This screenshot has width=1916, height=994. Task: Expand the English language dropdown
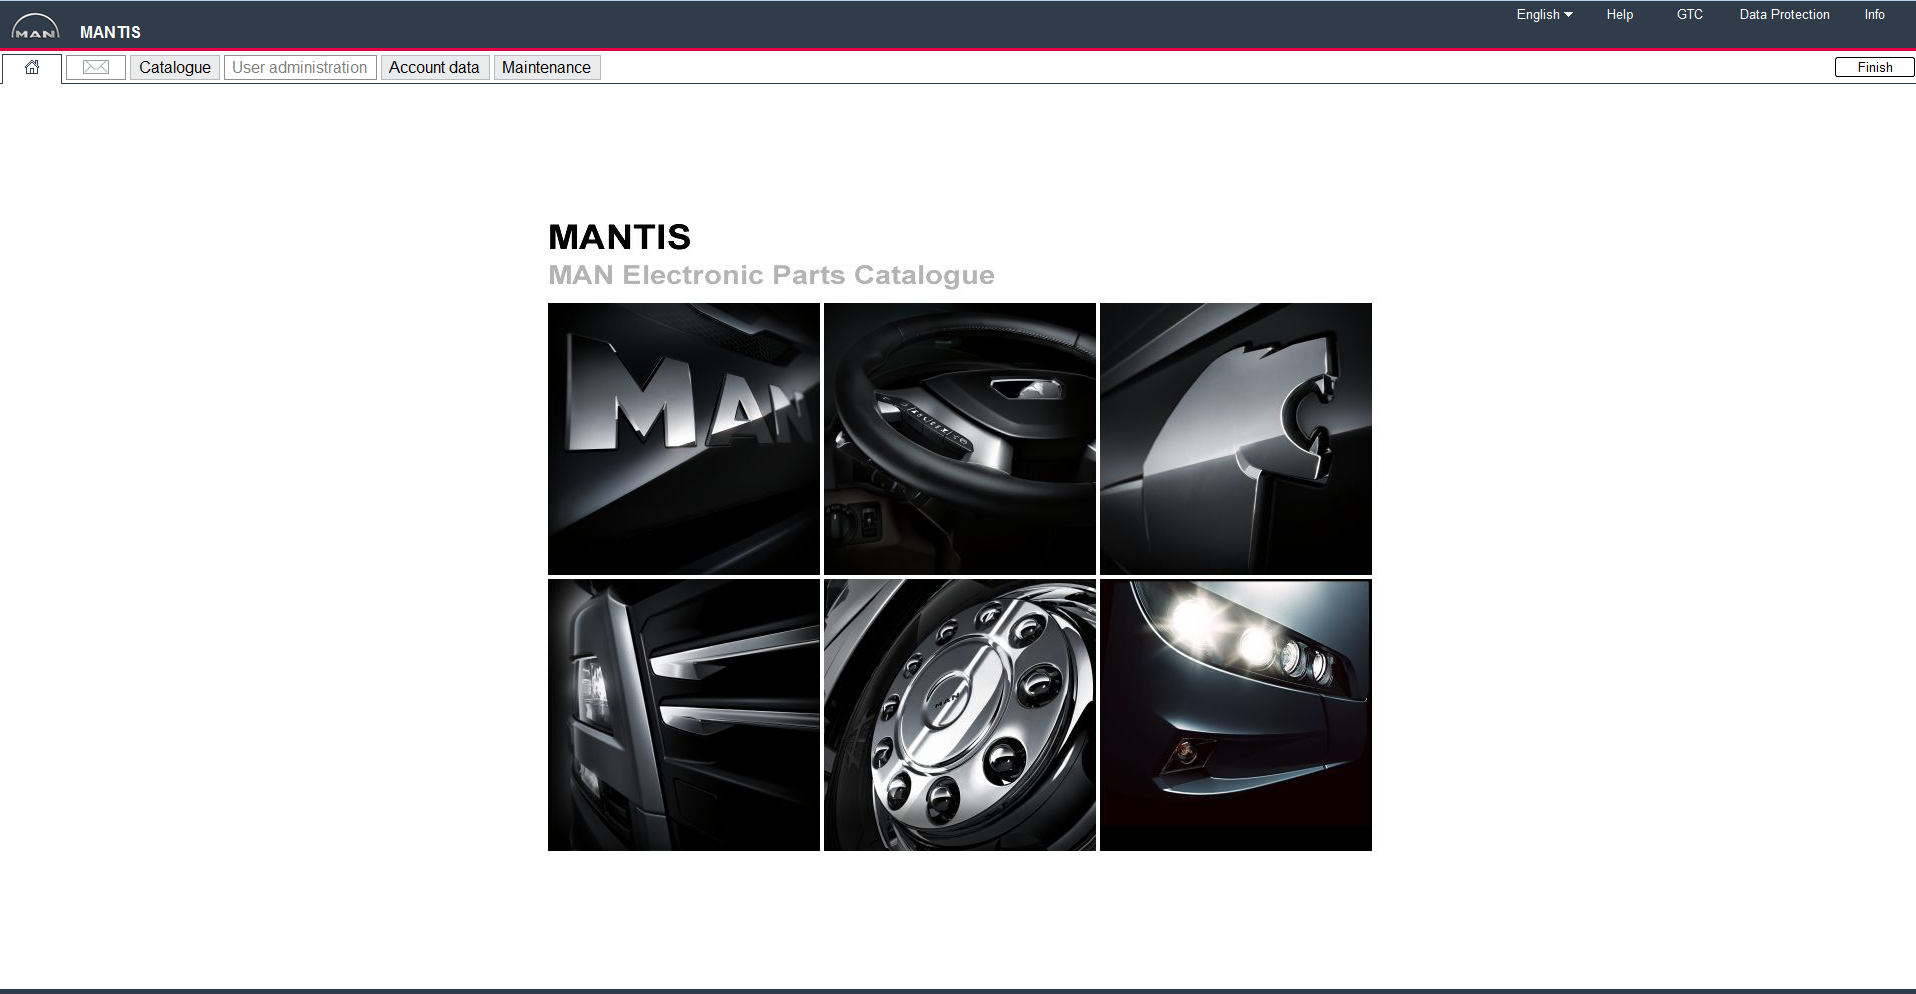pos(1544,14)
